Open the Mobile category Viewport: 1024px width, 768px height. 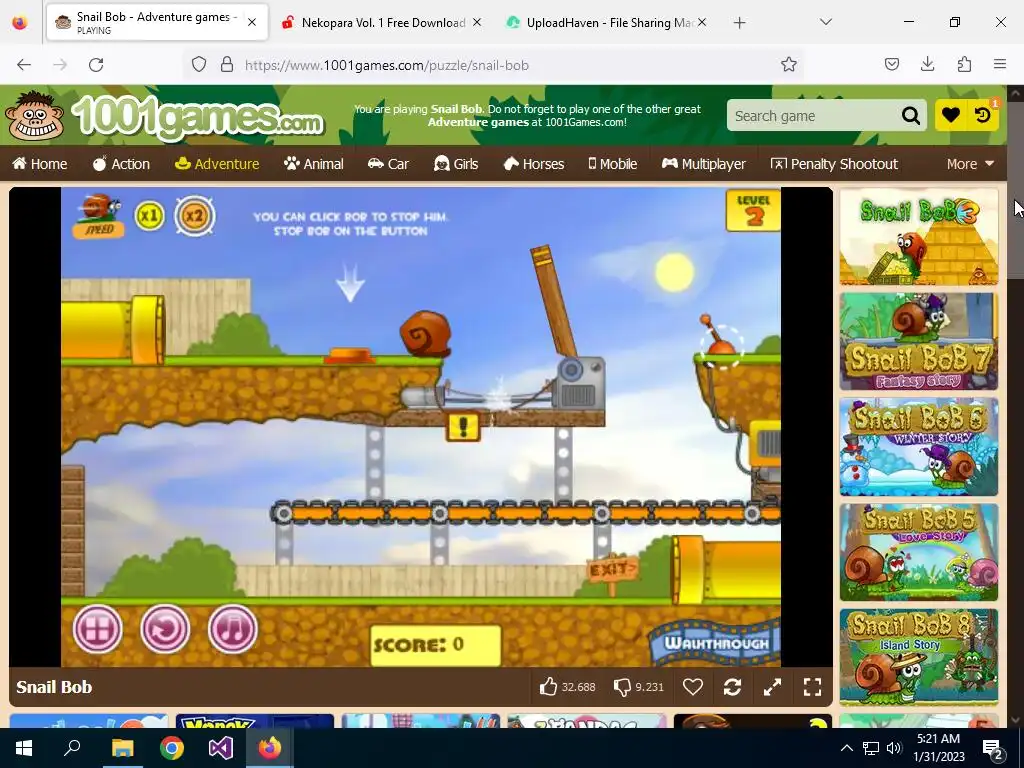(613, 164)
